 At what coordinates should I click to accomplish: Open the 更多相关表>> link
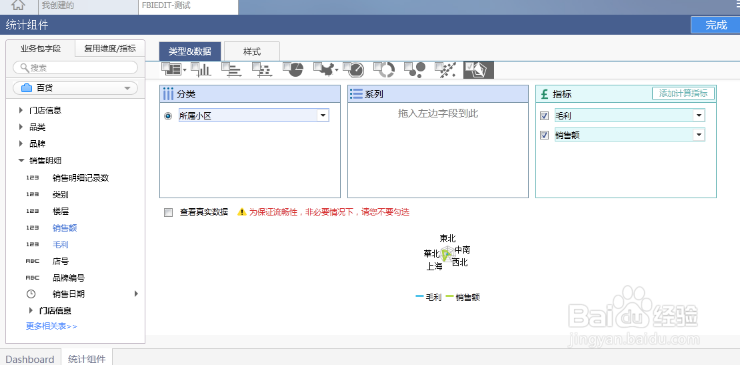[51, 326]
